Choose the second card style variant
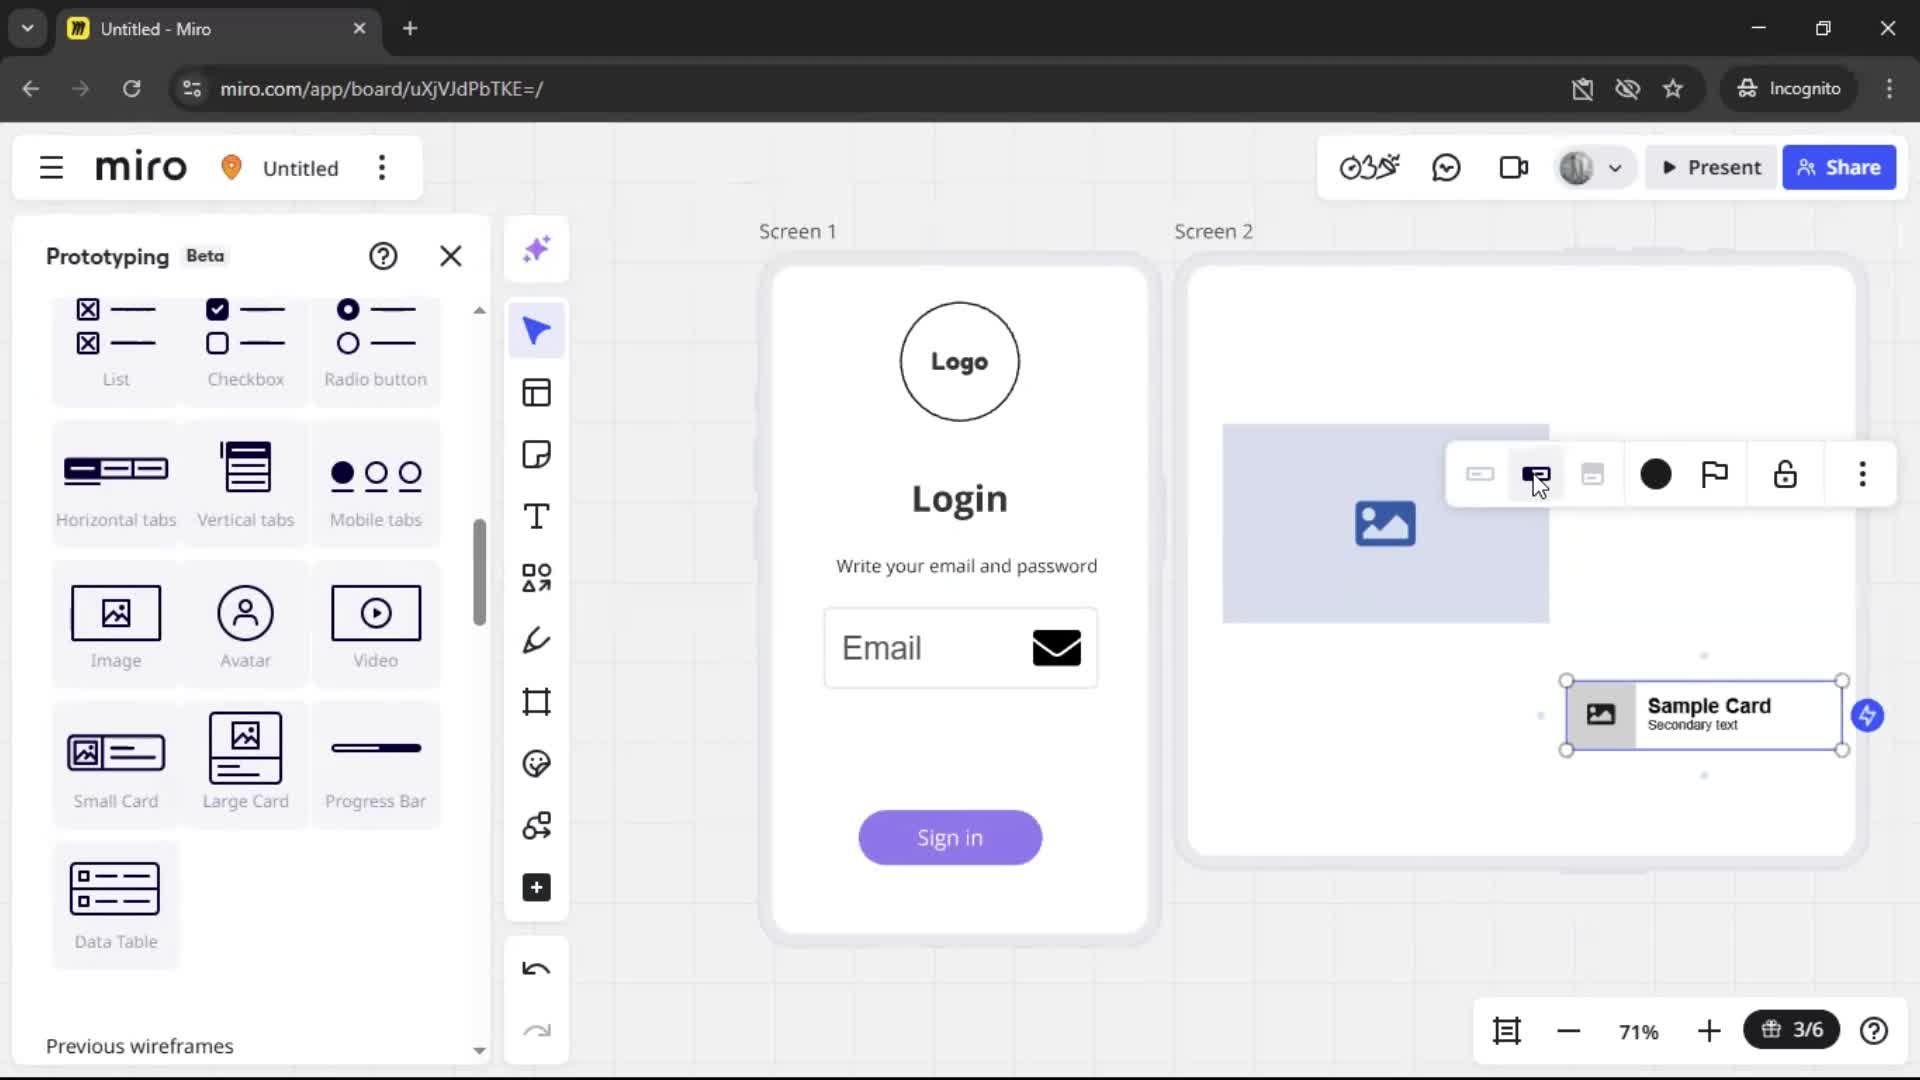 [1536, 474]
